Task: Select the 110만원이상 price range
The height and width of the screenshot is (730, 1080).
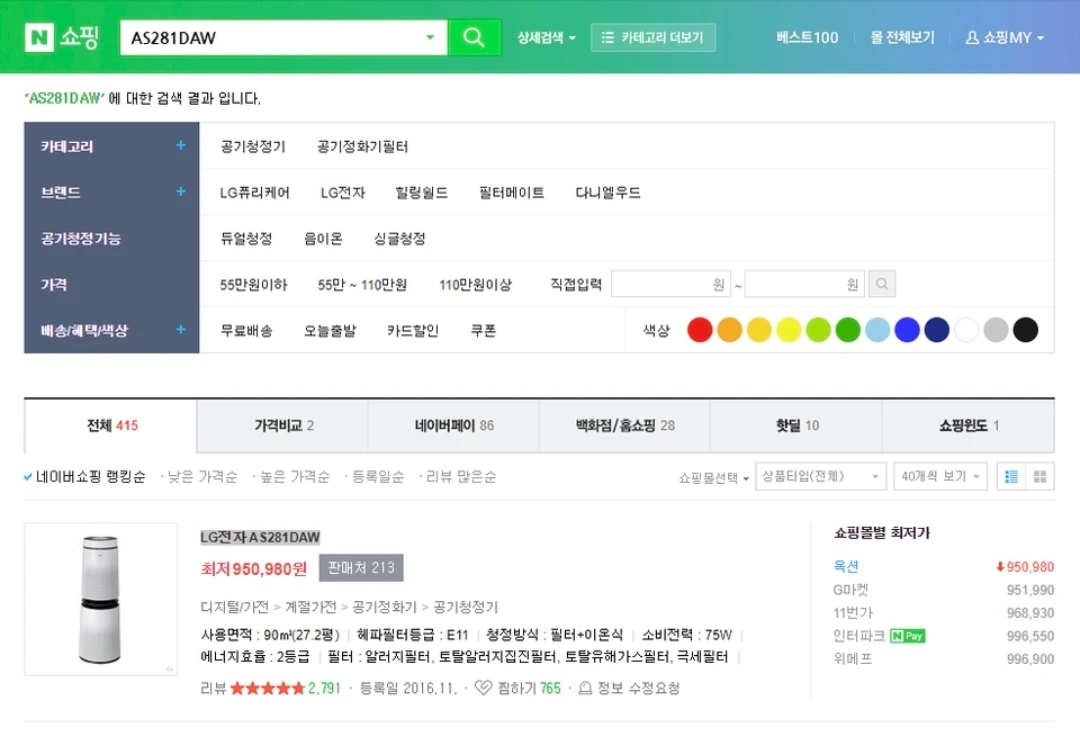Action: point(475,284)
